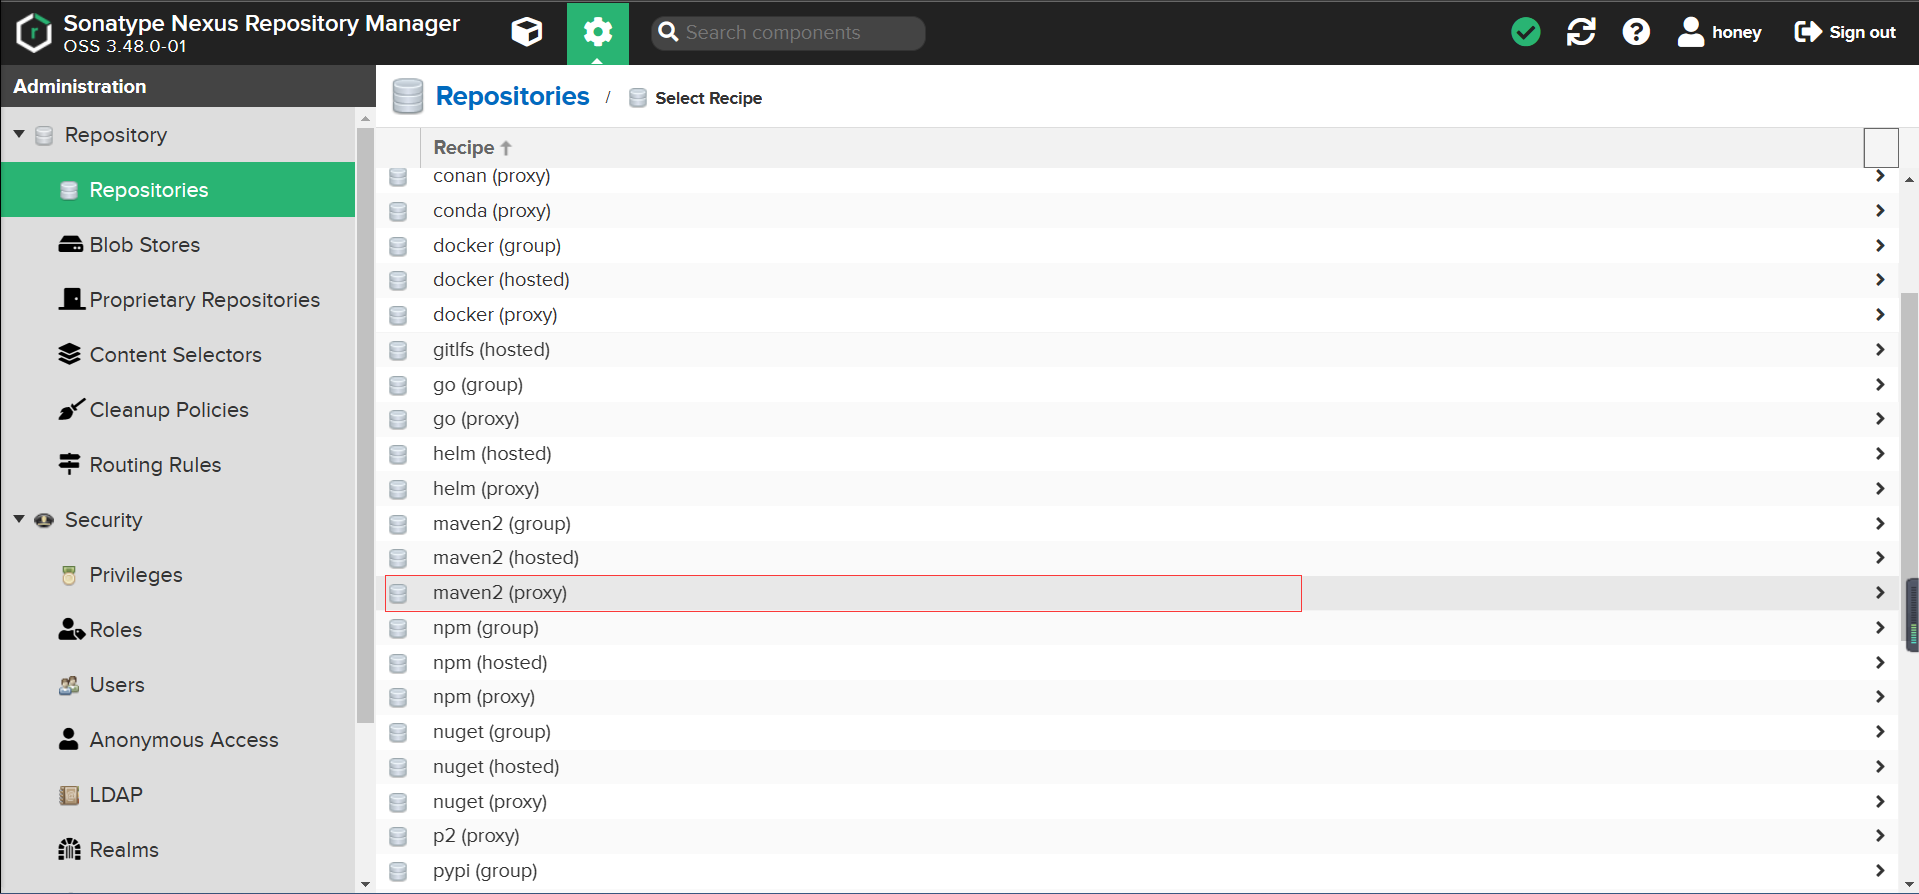Click the Privileges medal icon
1919x894 pixels.
click(x=69, y=575)
